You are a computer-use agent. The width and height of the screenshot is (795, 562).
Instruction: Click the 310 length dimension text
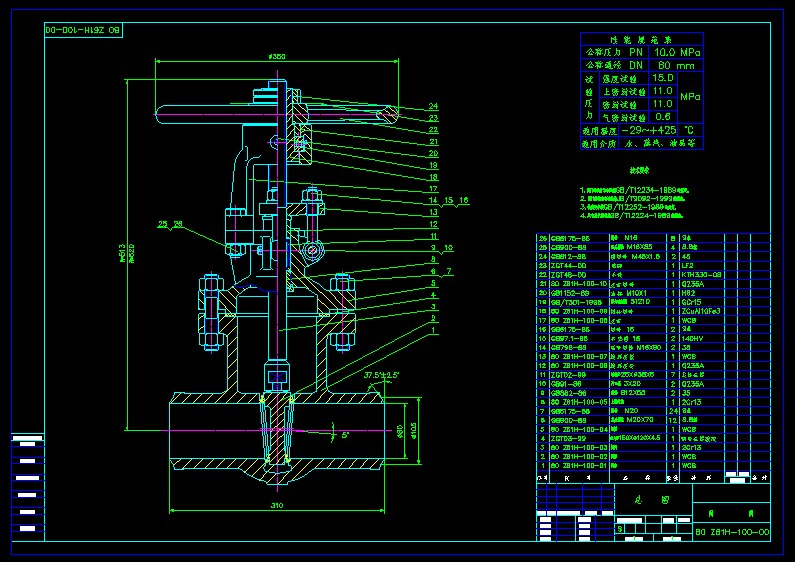point(276,507)
